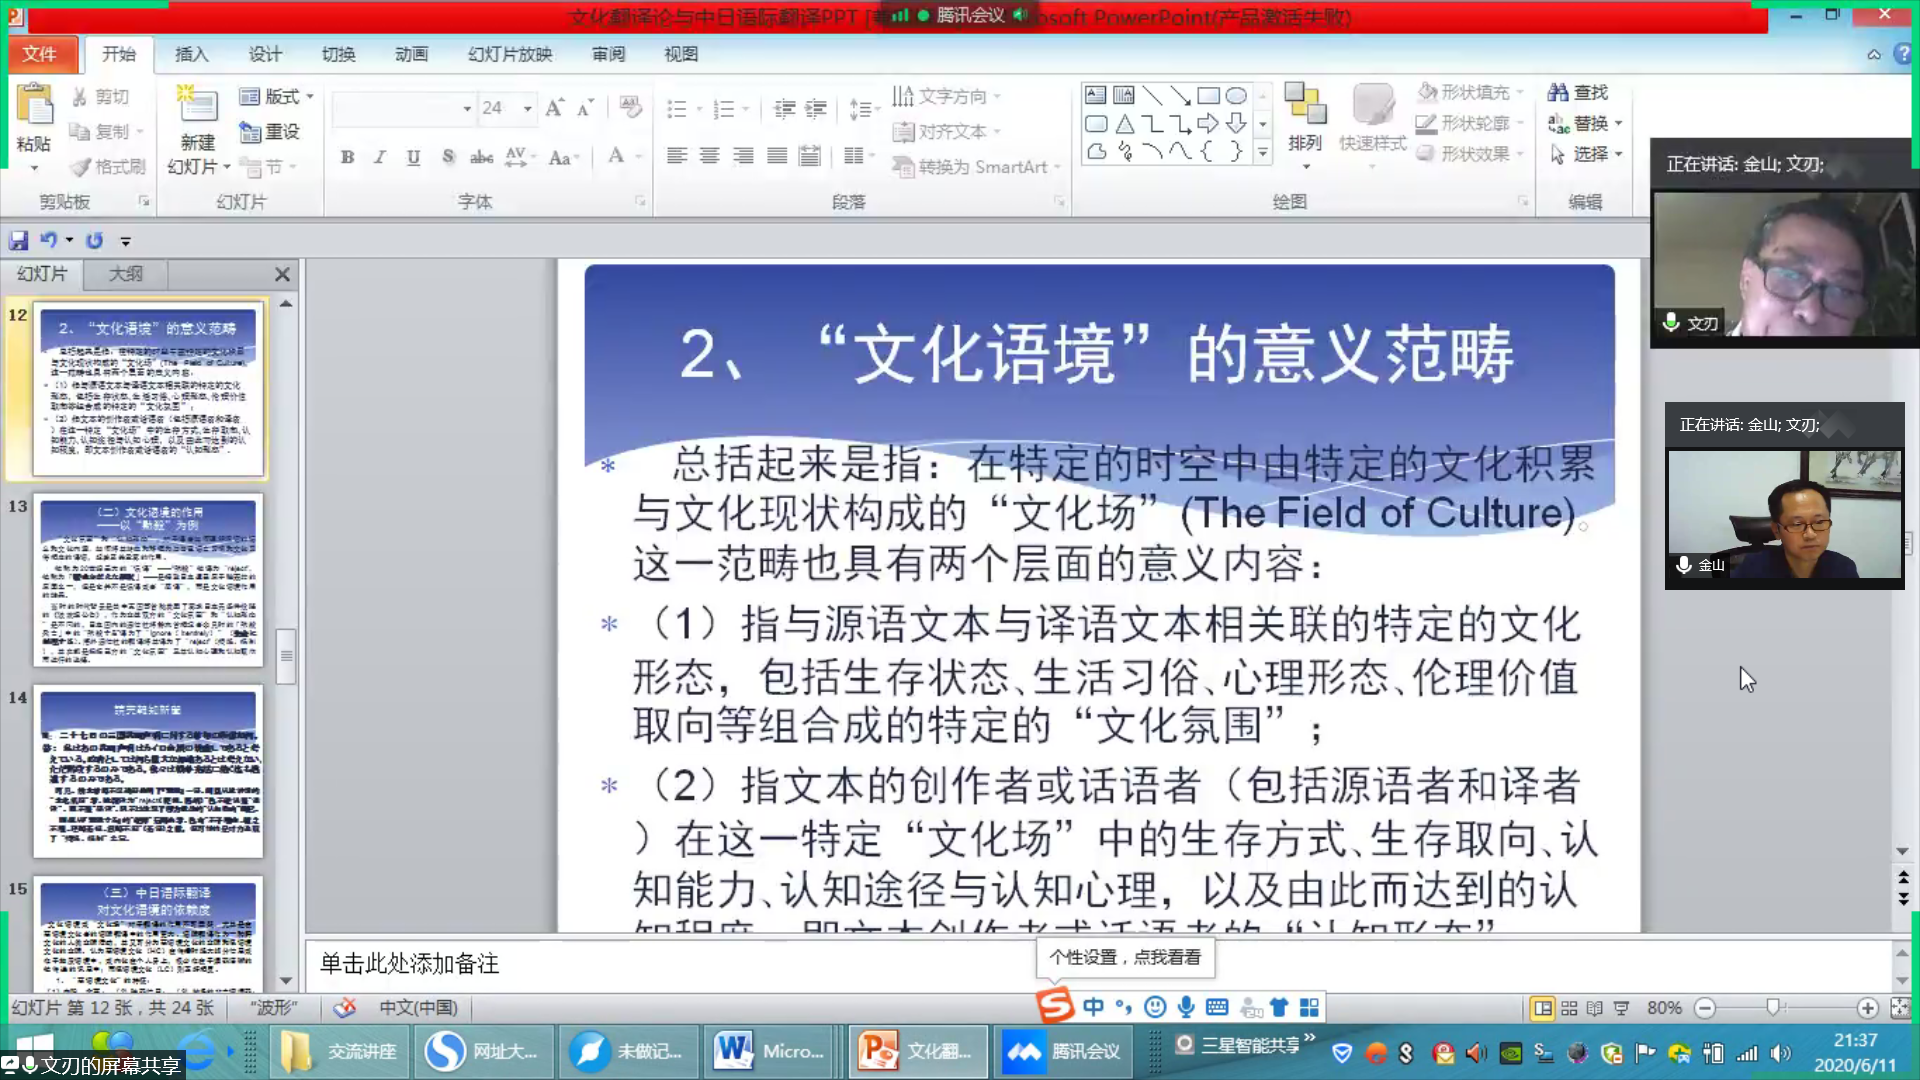Open the Insert (插入) ribbon tab
The width and height of the screenshot is (1920, 1080).
pos(191,54)
